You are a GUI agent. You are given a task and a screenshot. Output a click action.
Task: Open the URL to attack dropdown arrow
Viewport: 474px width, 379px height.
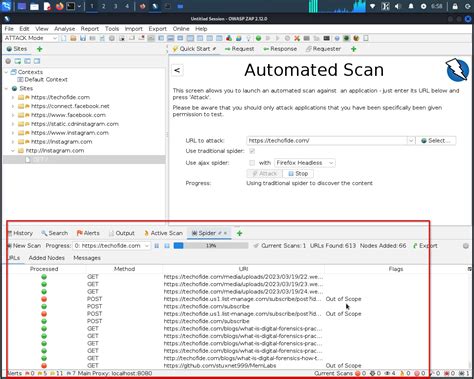pyautogui.click(x=411, y=141)
